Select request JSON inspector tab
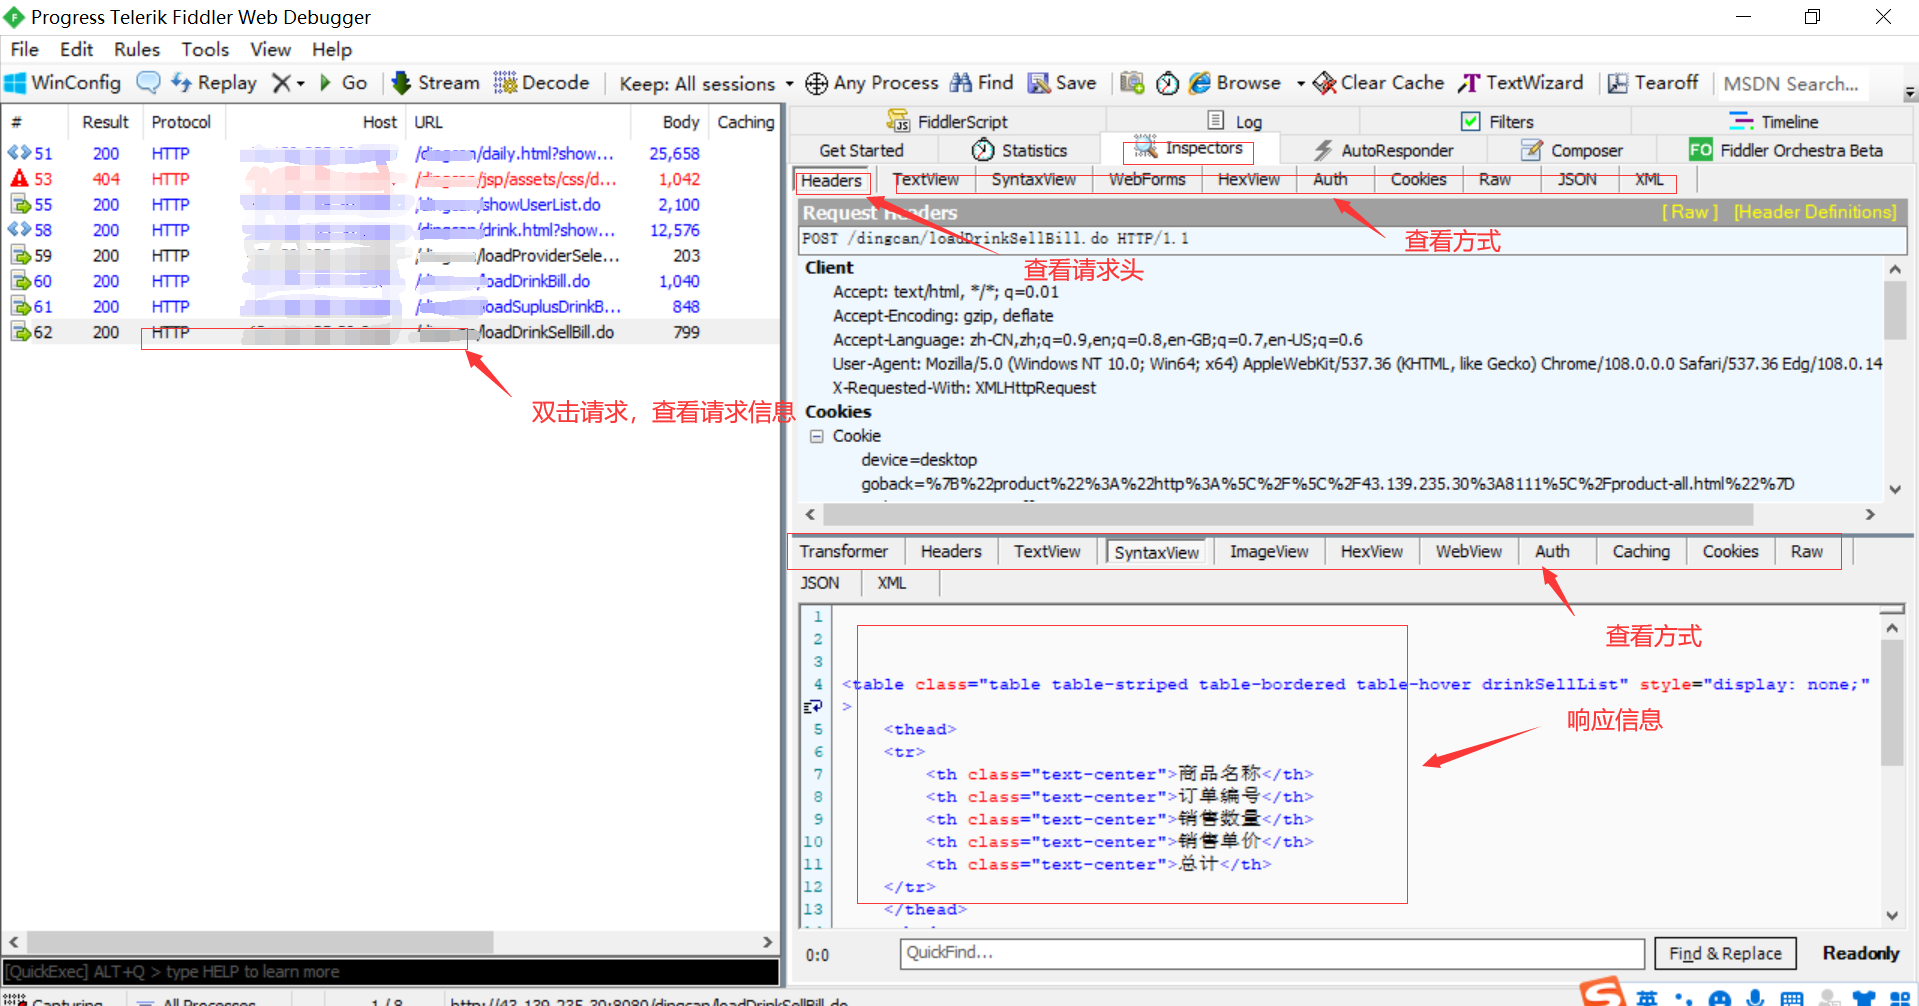 click(x=1577, y=180)
